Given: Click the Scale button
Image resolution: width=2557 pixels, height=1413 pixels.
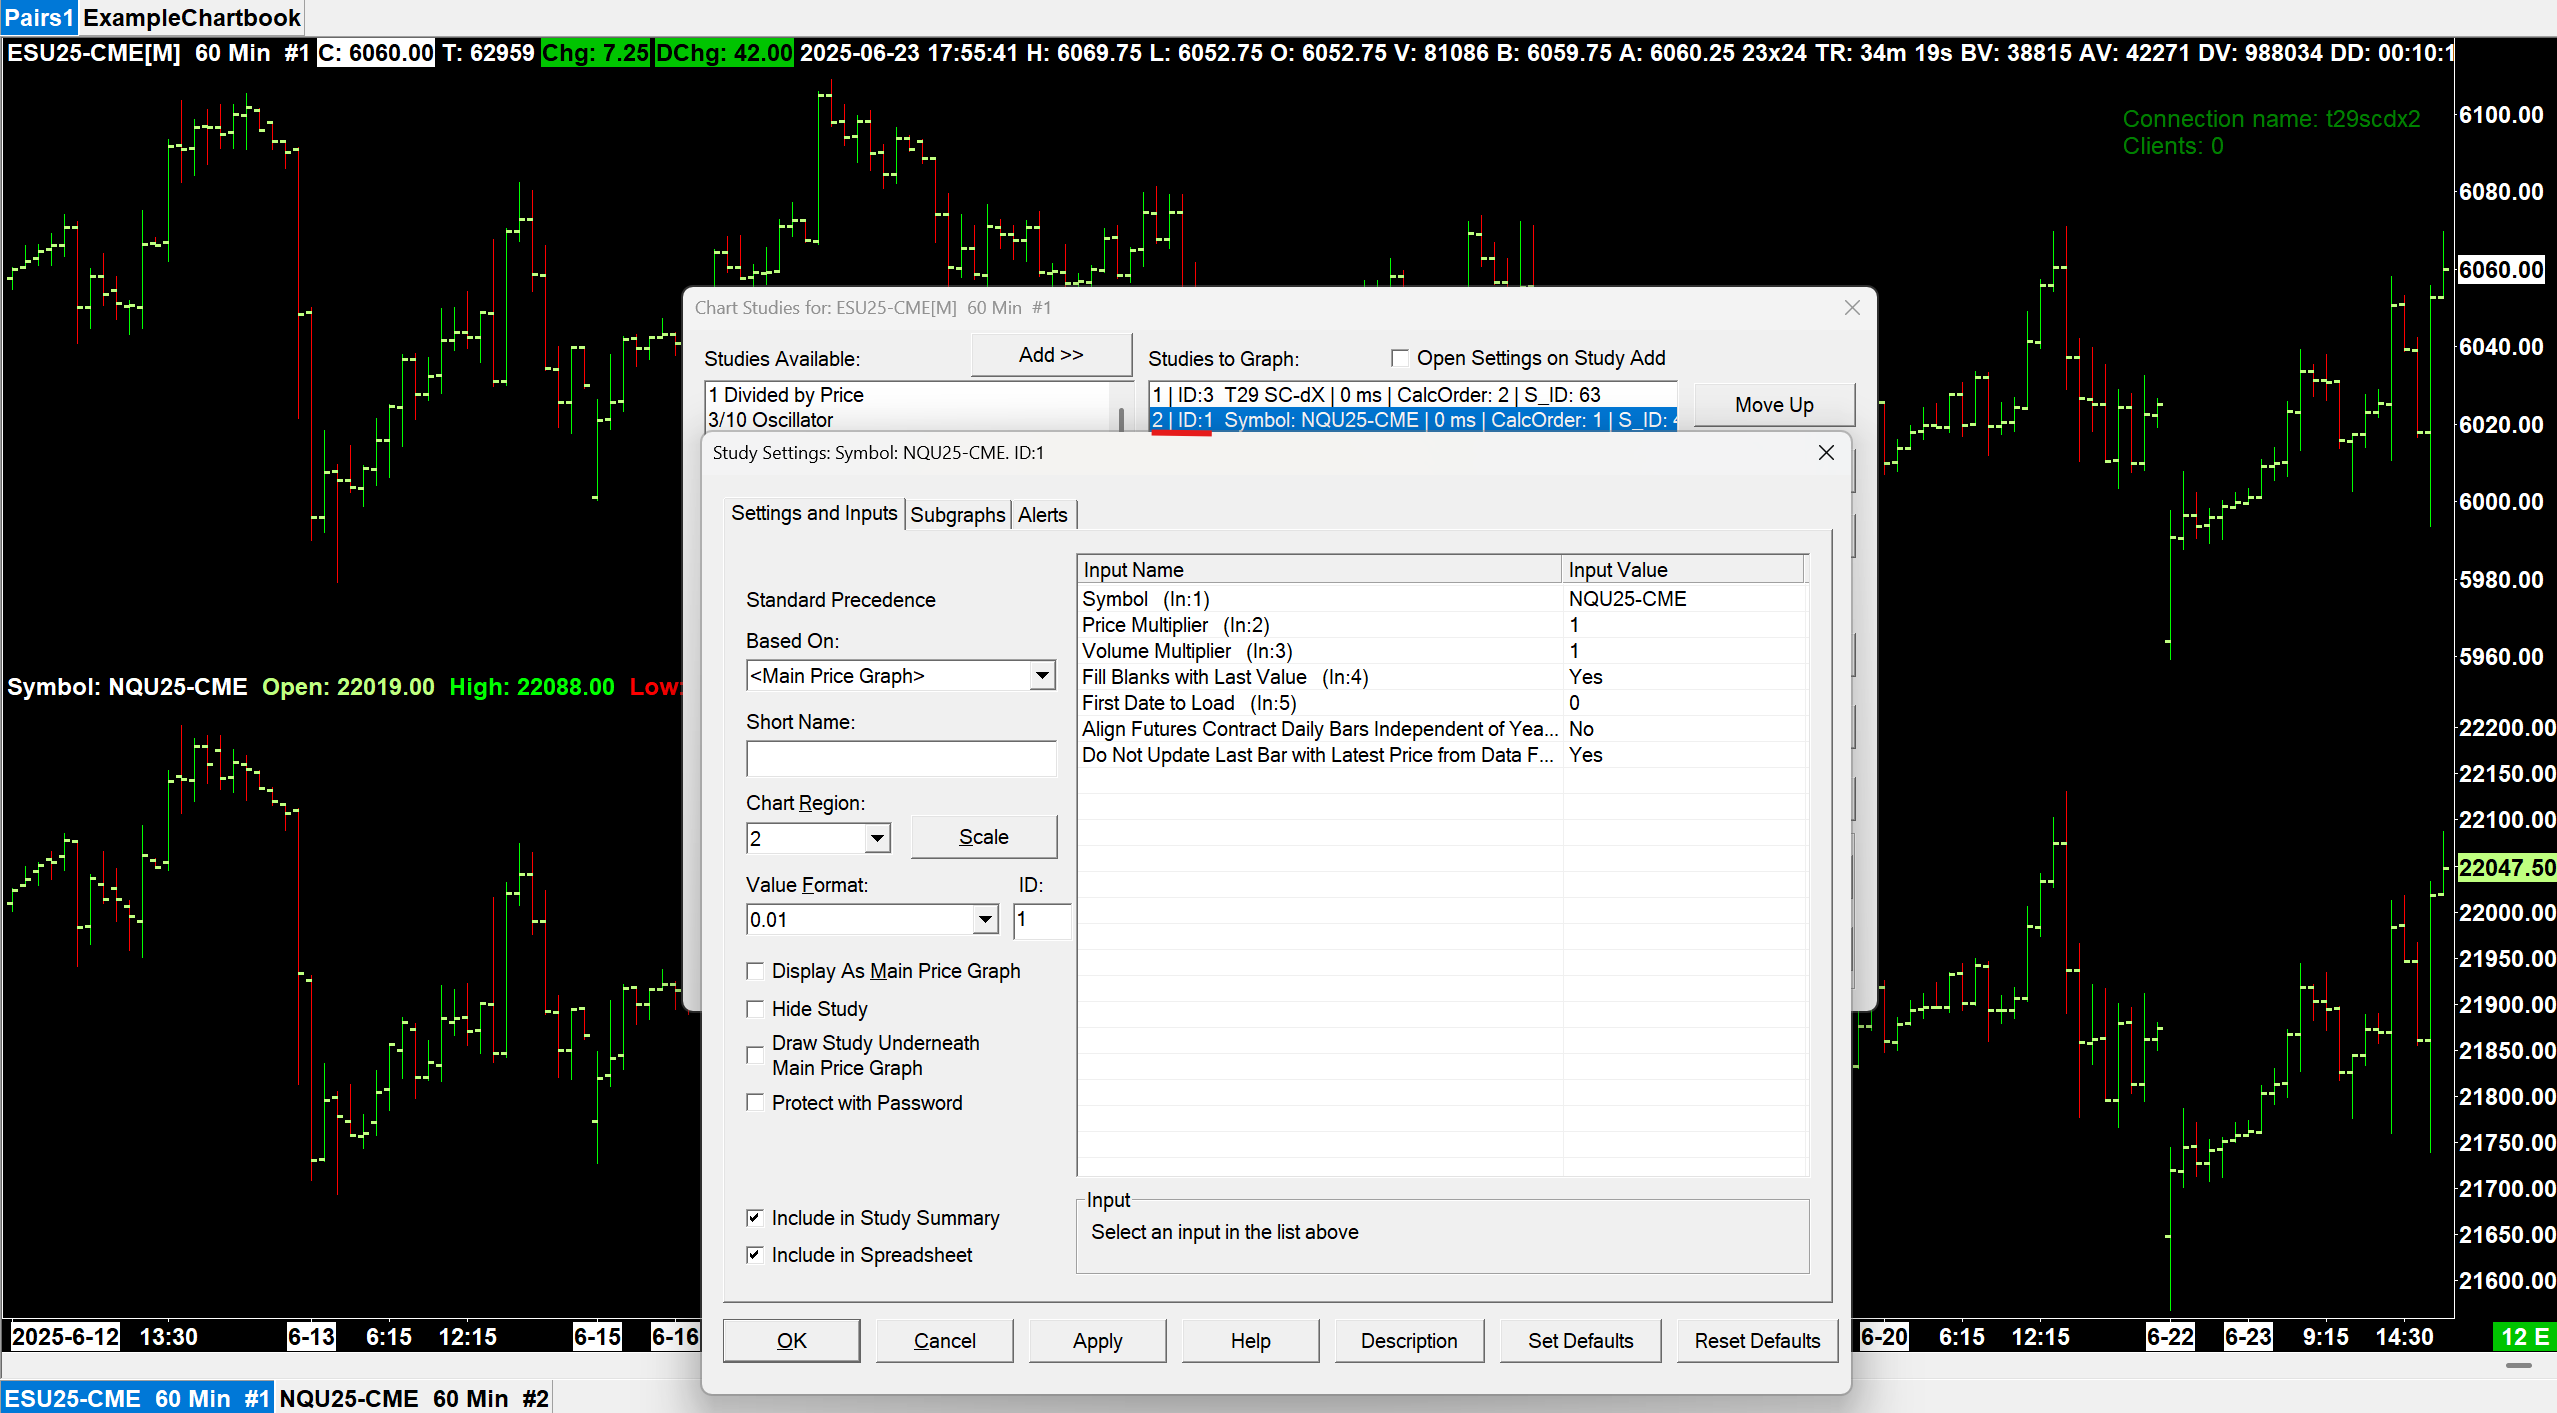Looking at the screenshot, I should pyautogui.click(x=983, y=837).
